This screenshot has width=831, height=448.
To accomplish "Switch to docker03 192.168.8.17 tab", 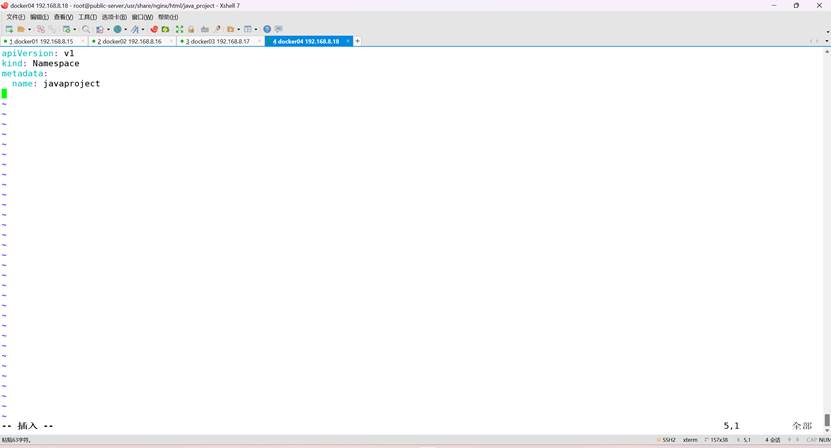I will click(x=220, y=41).
